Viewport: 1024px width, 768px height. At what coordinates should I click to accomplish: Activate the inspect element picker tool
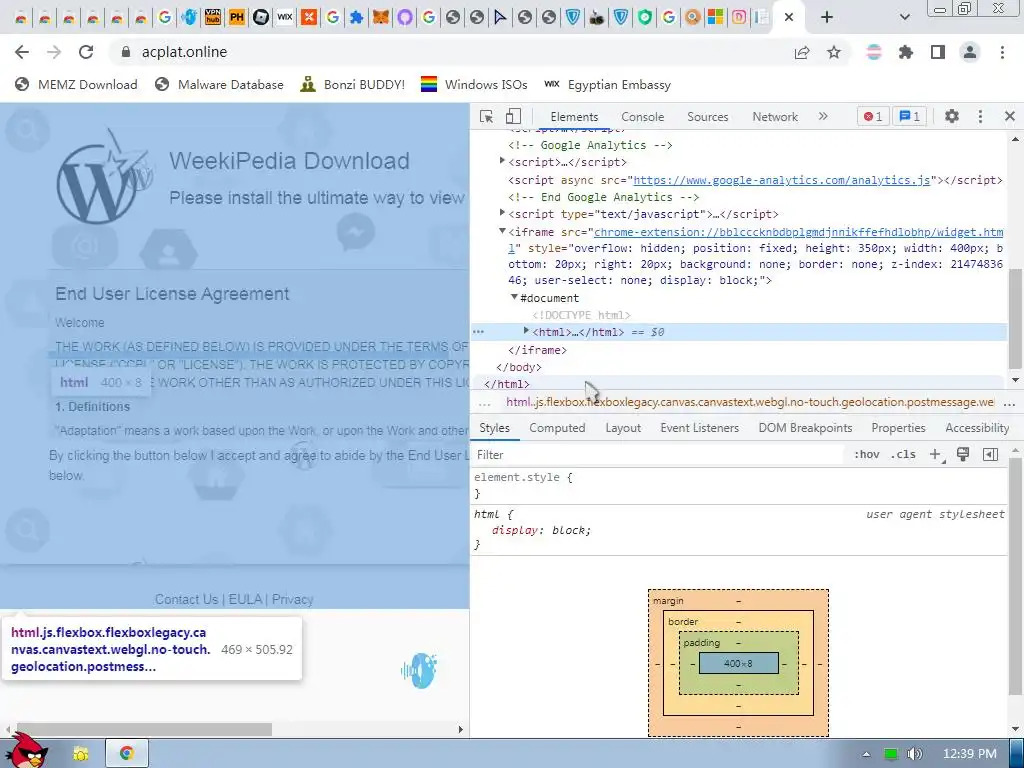[486, 116]
